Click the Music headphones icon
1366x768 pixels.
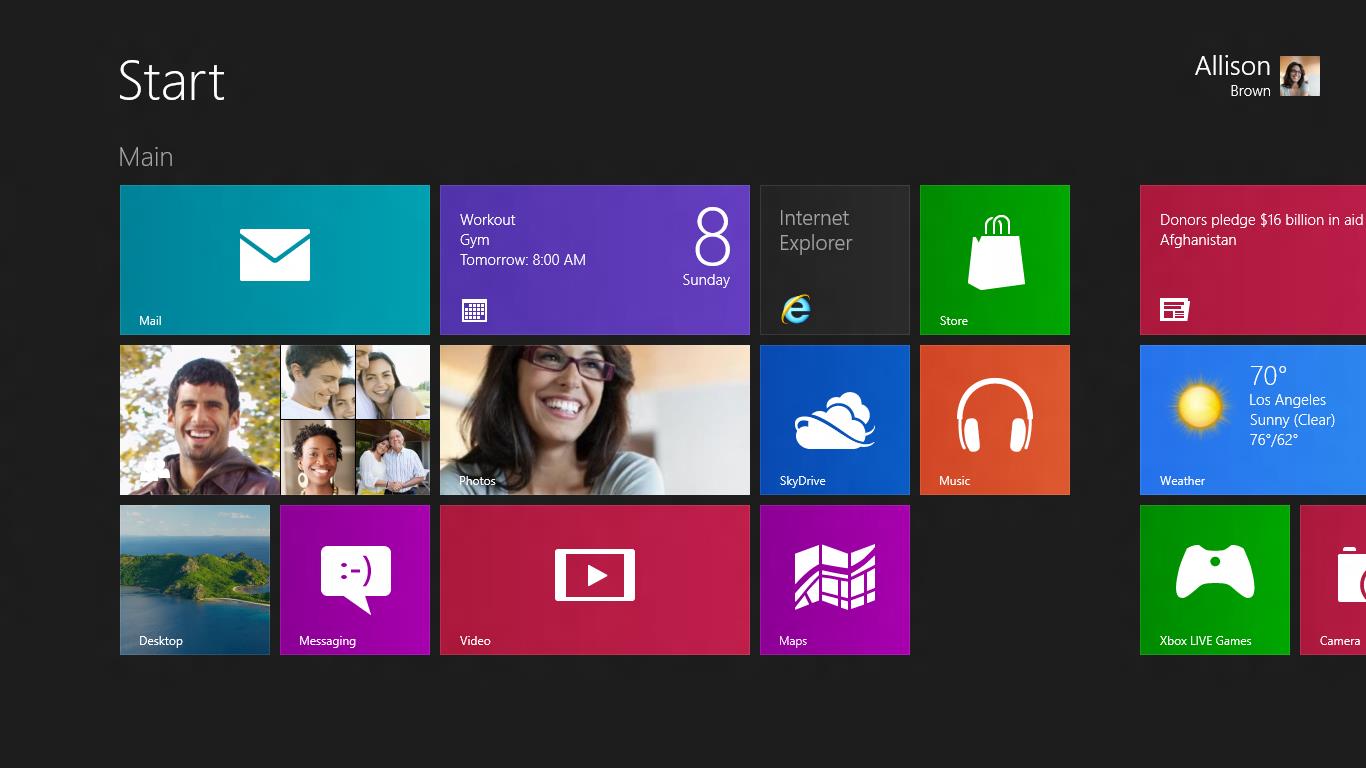point(995,415)
